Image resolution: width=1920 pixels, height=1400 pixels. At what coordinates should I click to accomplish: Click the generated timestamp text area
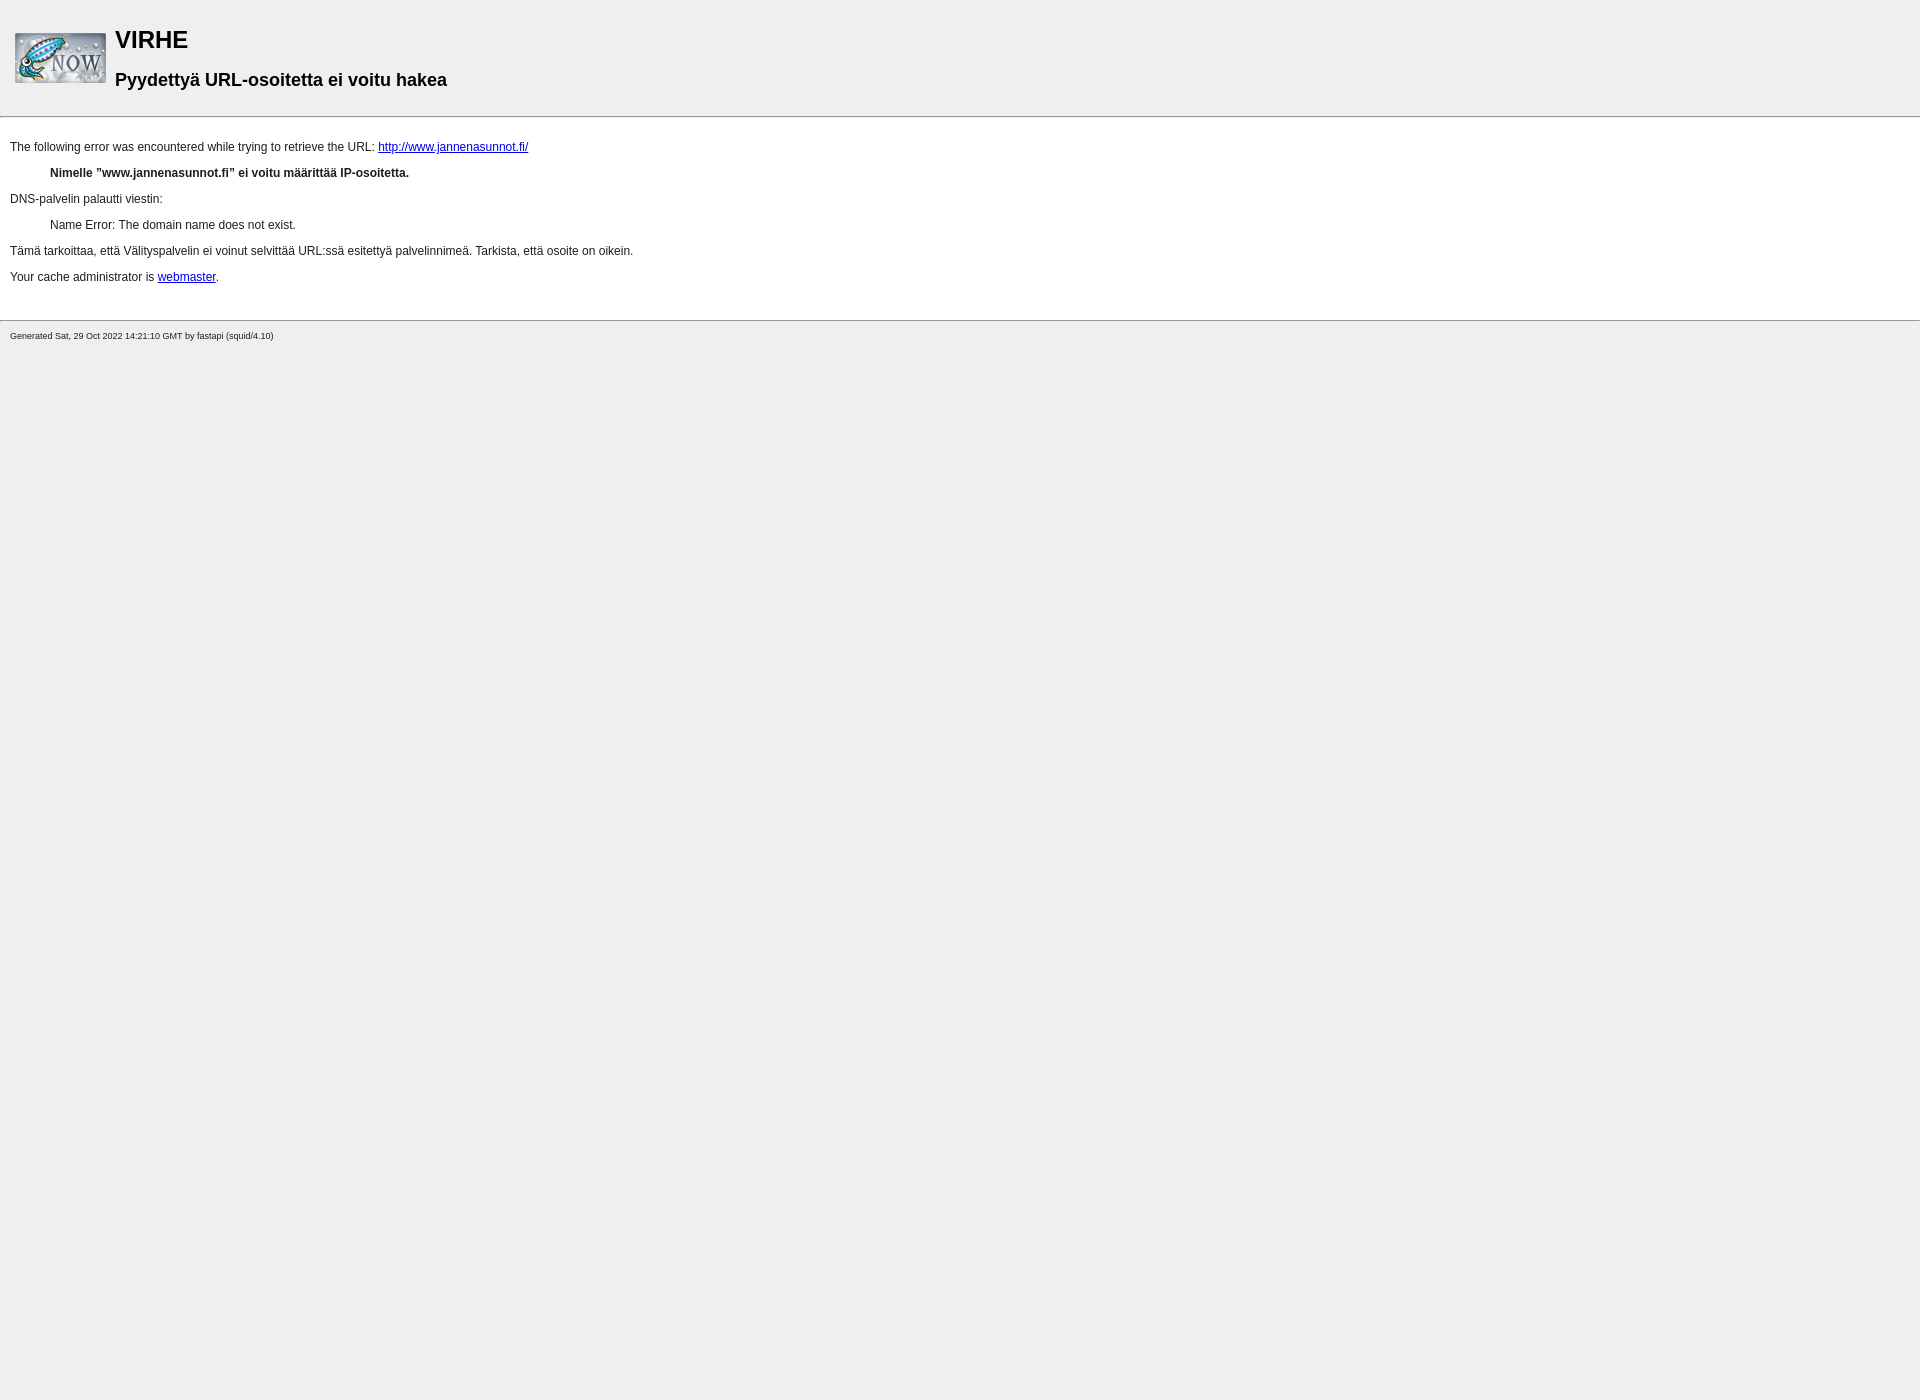[x=142, y=335]
